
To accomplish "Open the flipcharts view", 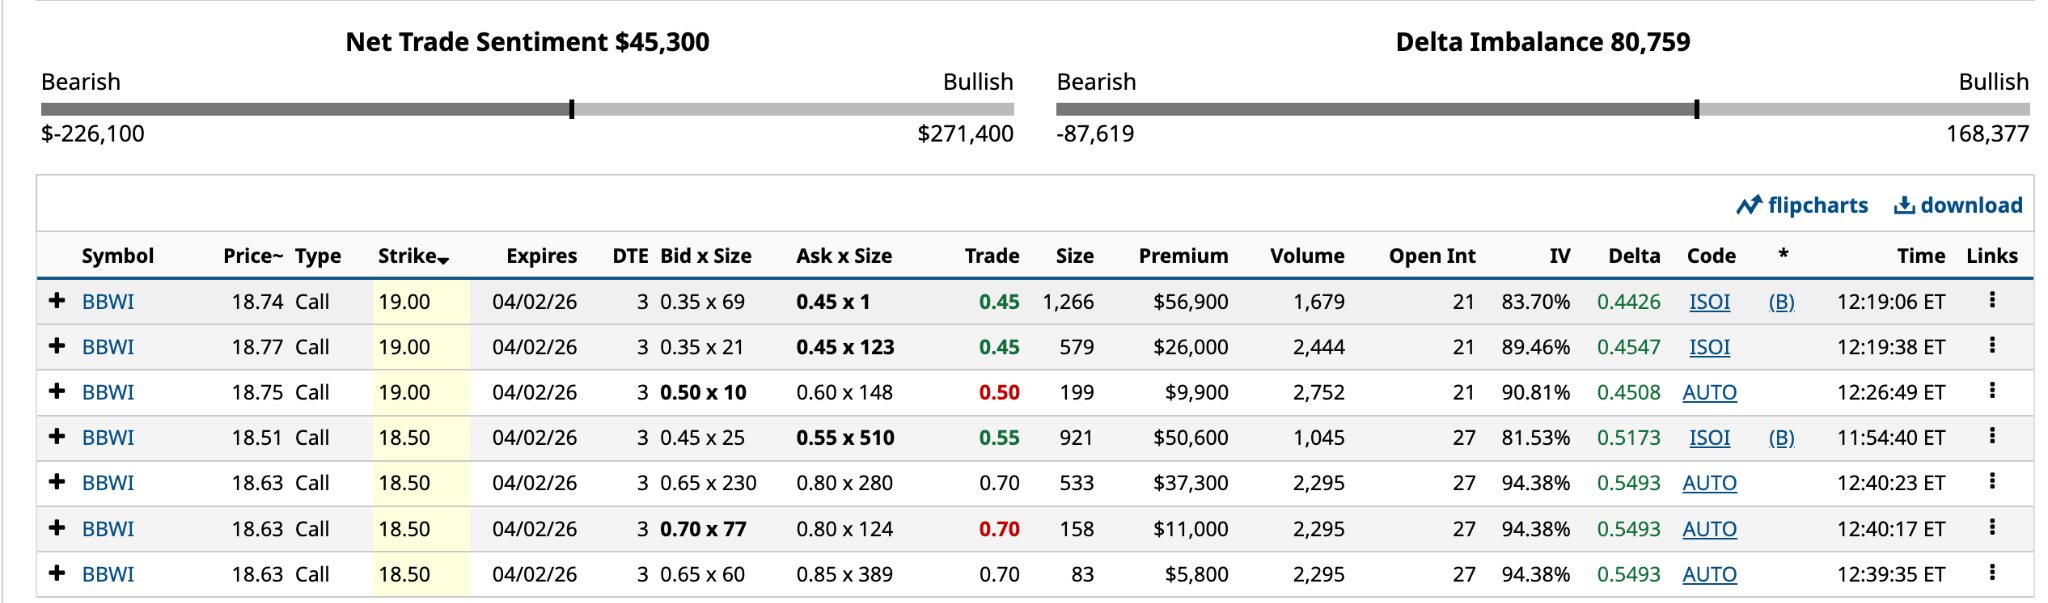I will coord(1802,205).
